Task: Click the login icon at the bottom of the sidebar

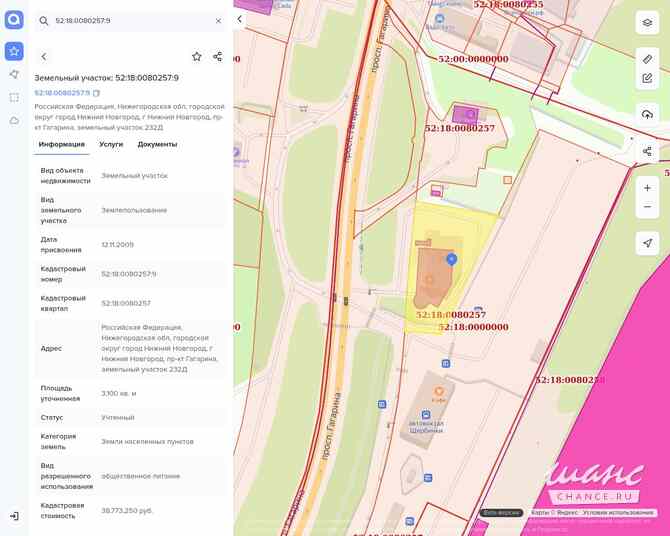Action: [x=14, y=516]
